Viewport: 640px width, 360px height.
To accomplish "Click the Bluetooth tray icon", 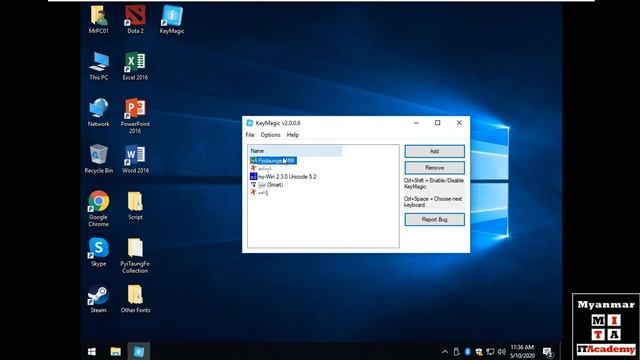I will tap(468, 351).
